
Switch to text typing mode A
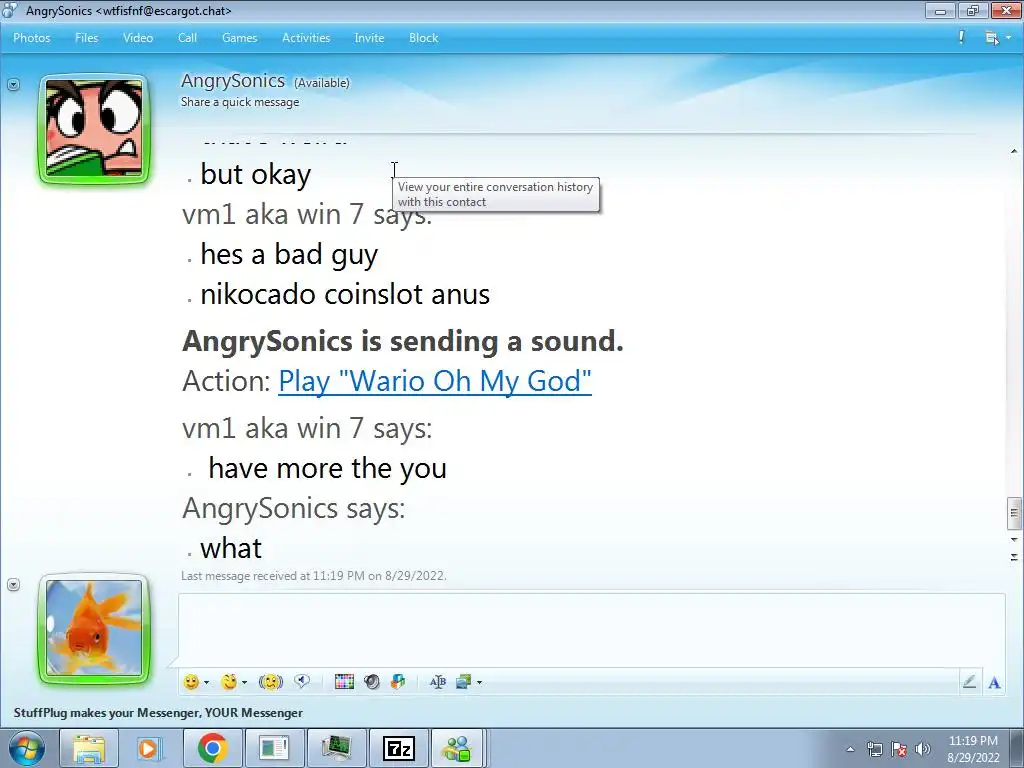pyautogui.click(x=994, y=682)
